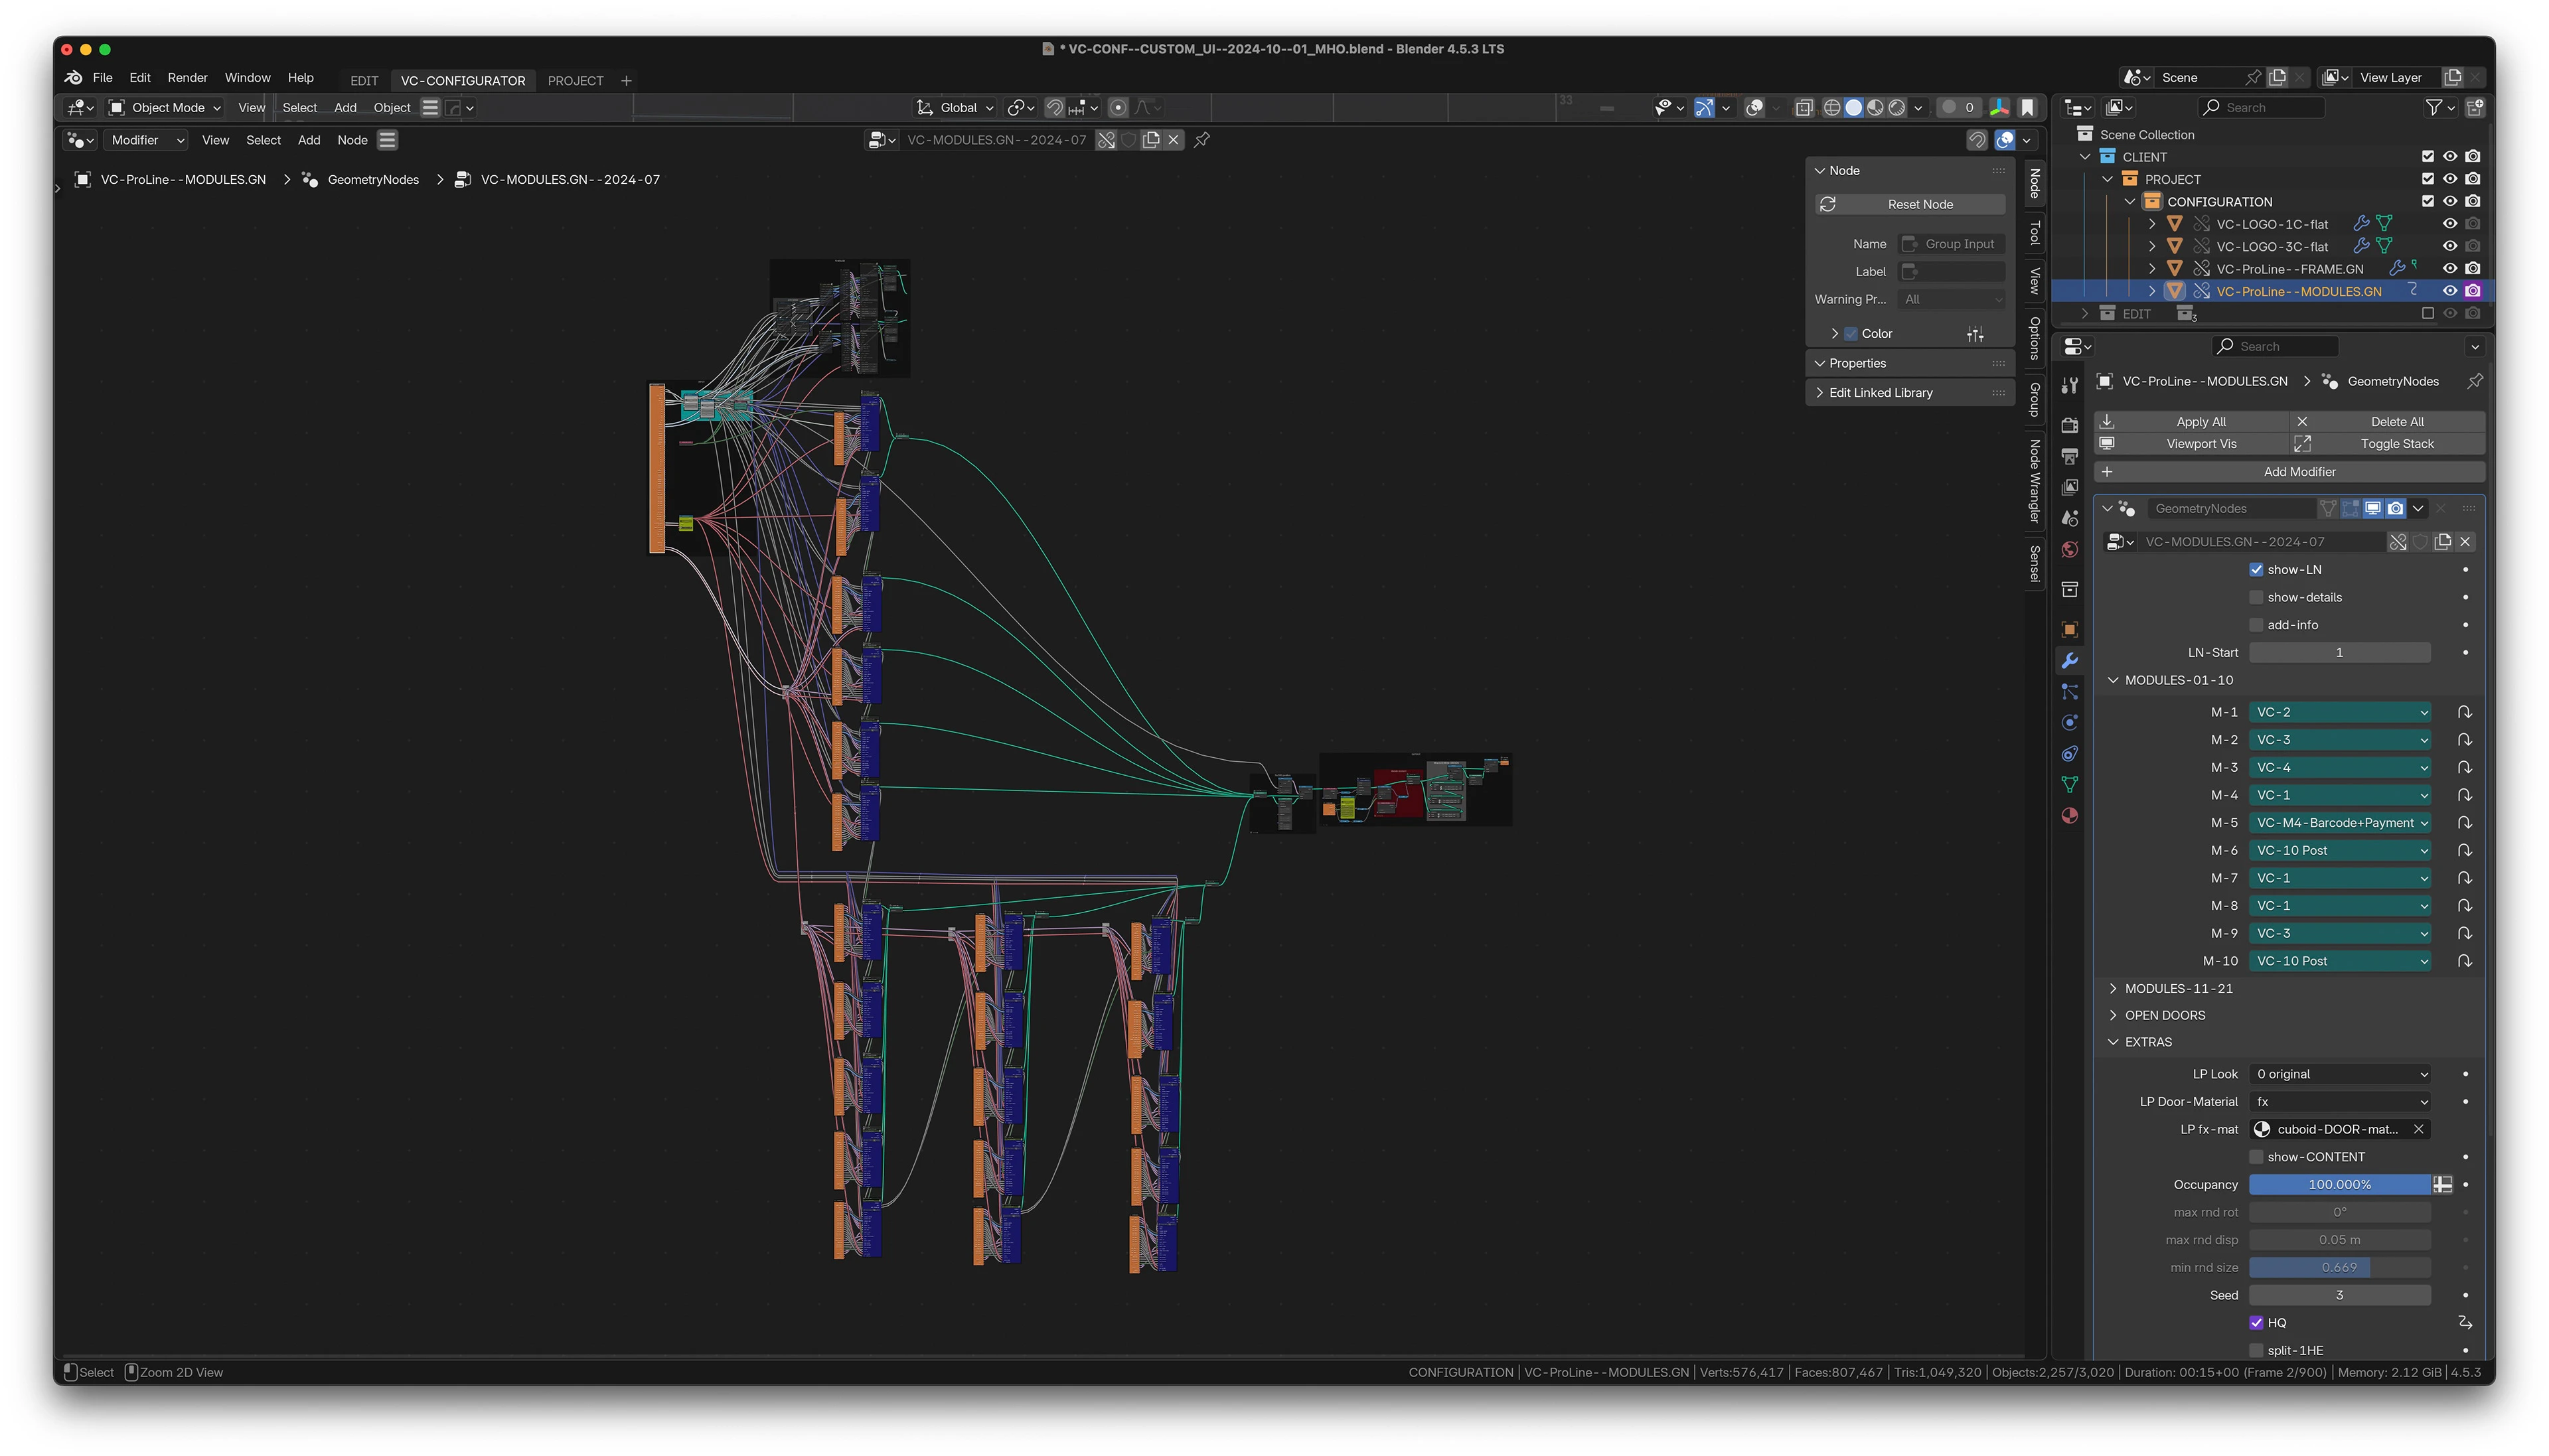
Task: Click the pin icon in node editor header
Action: click(1202, 140)
